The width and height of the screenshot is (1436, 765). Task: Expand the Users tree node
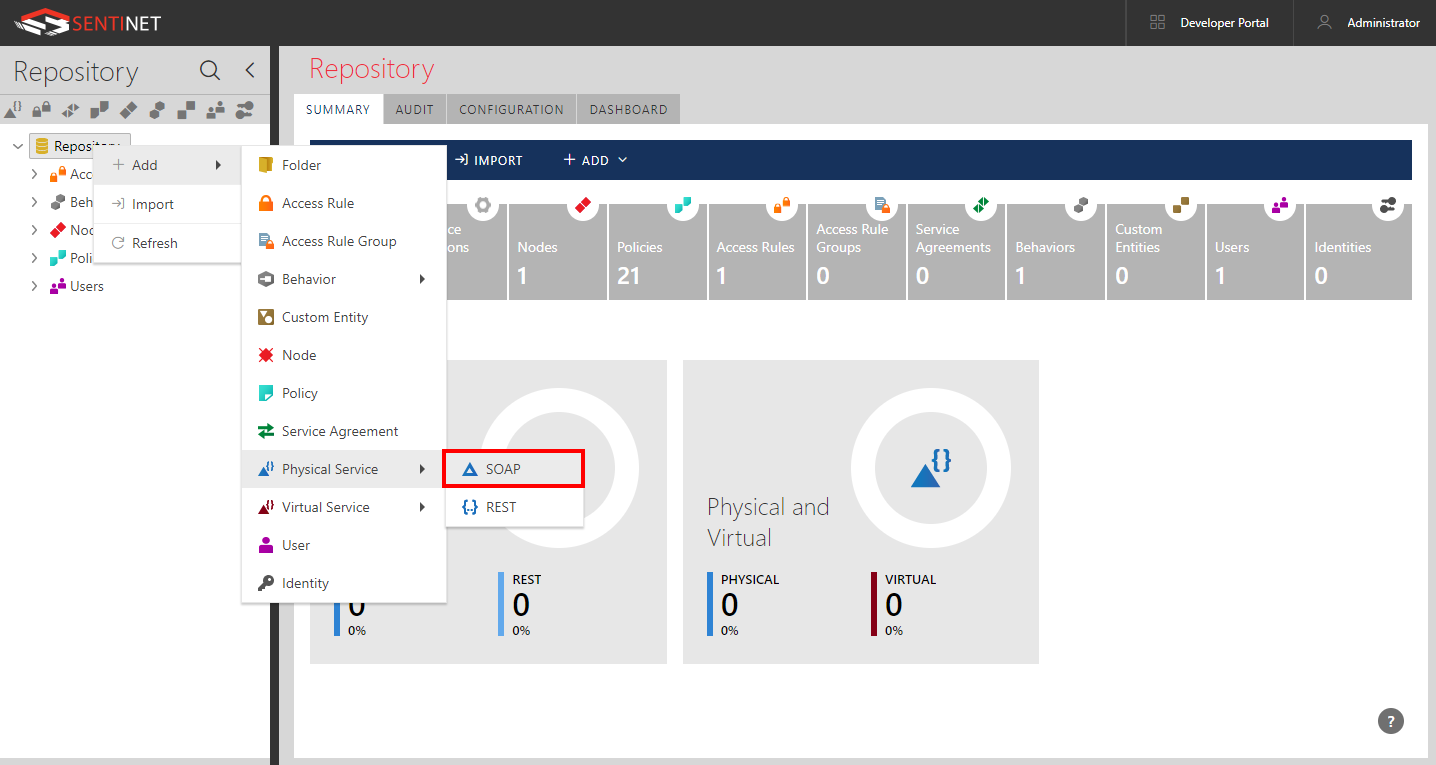pyautogui.click(x=34, y=286)
